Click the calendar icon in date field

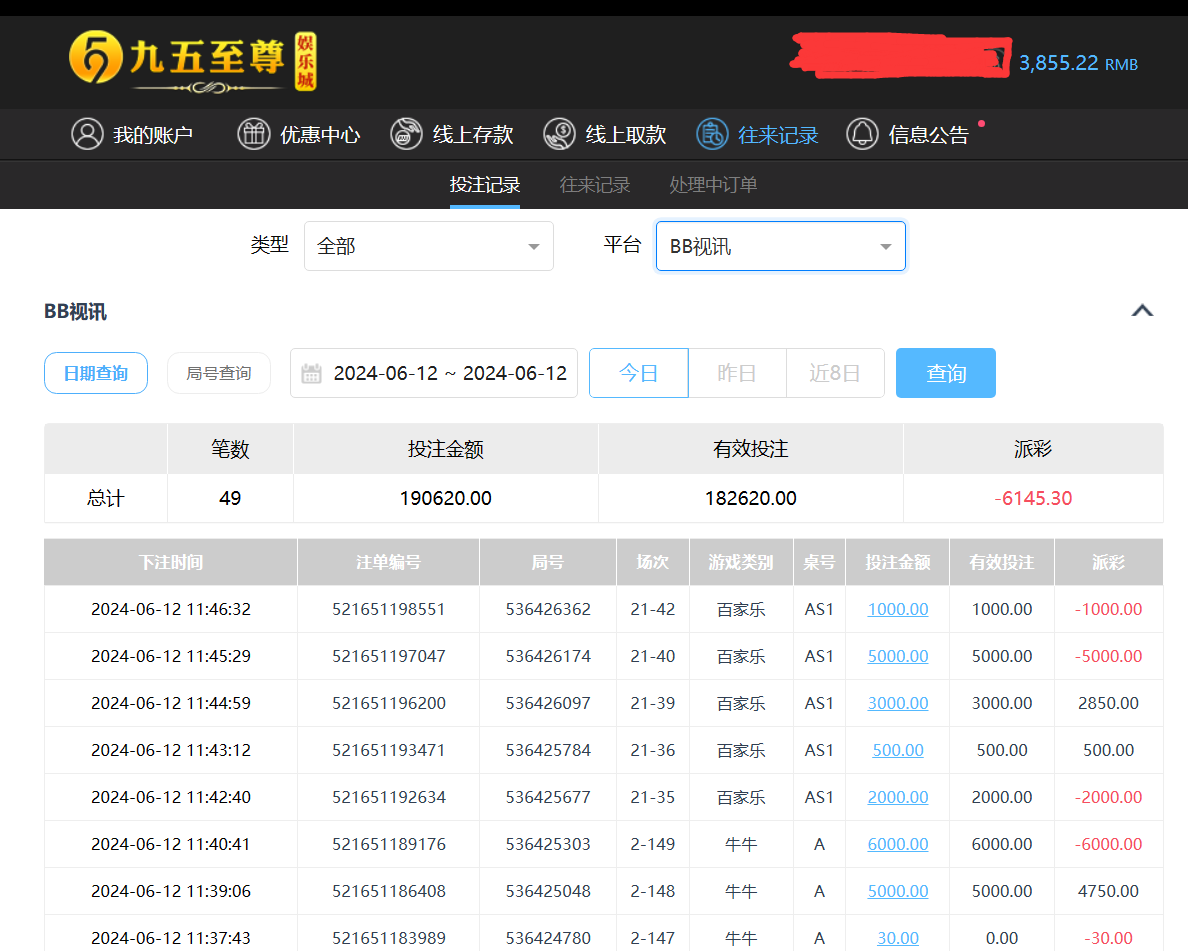[312, 374]
